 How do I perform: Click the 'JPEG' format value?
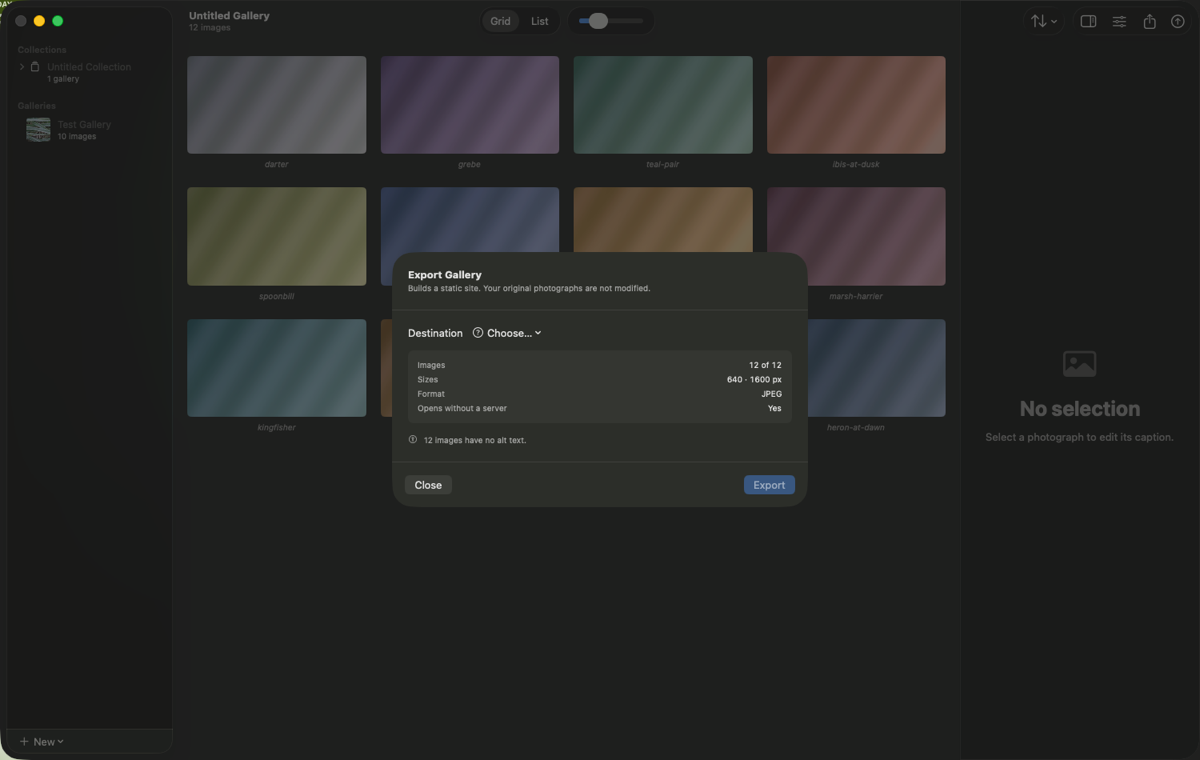click(x=771, y=394)
